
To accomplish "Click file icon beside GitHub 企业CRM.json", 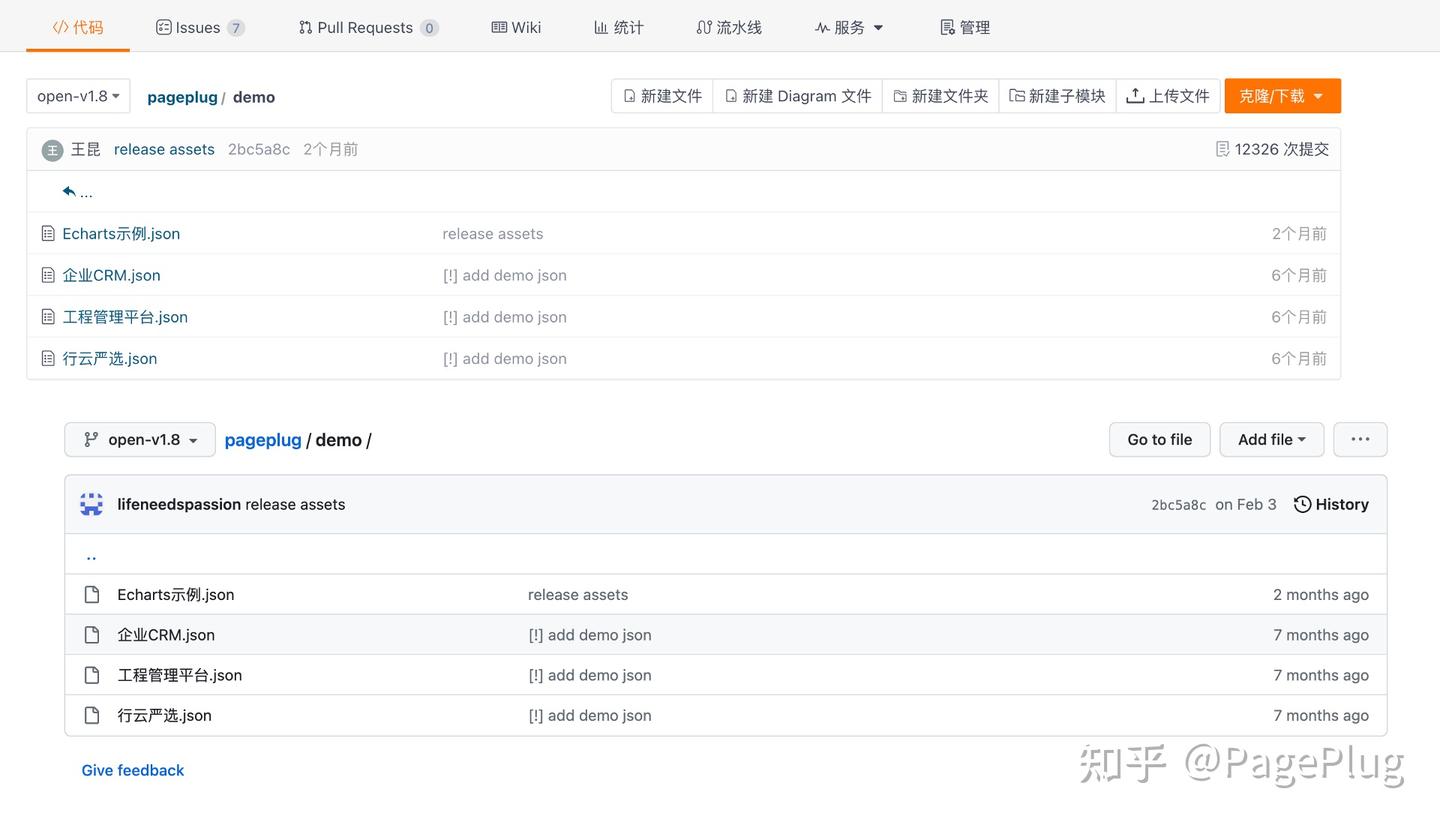I will pos(92,635).
